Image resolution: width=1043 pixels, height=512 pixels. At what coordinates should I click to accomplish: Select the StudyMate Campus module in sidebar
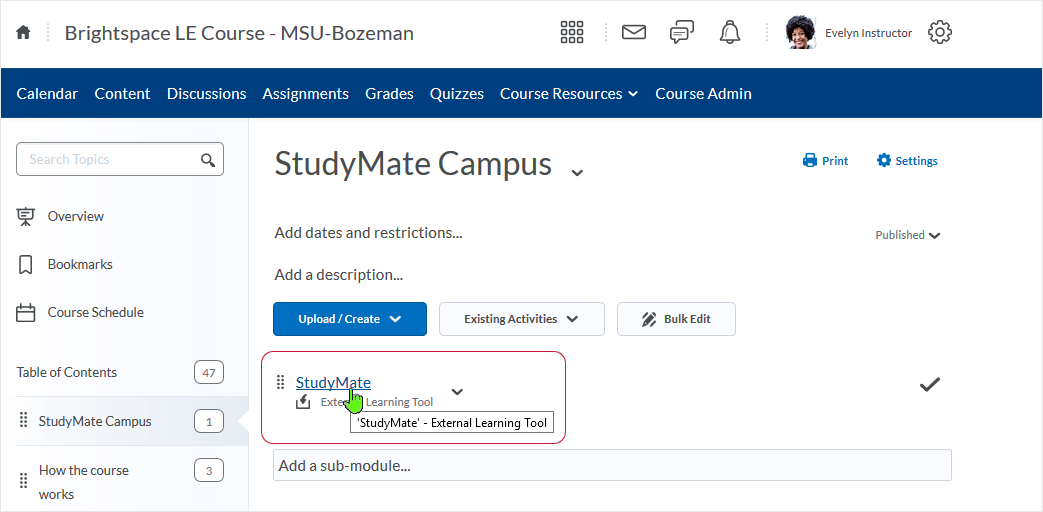click(x=95, y=421)
